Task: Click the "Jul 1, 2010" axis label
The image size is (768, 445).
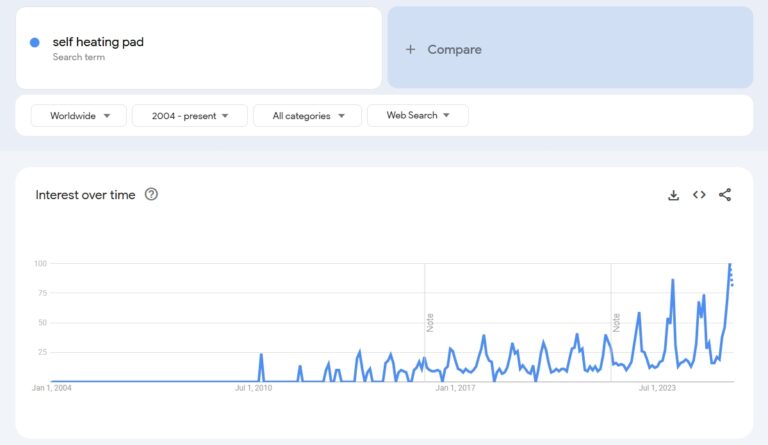Action: coord(253,388)
